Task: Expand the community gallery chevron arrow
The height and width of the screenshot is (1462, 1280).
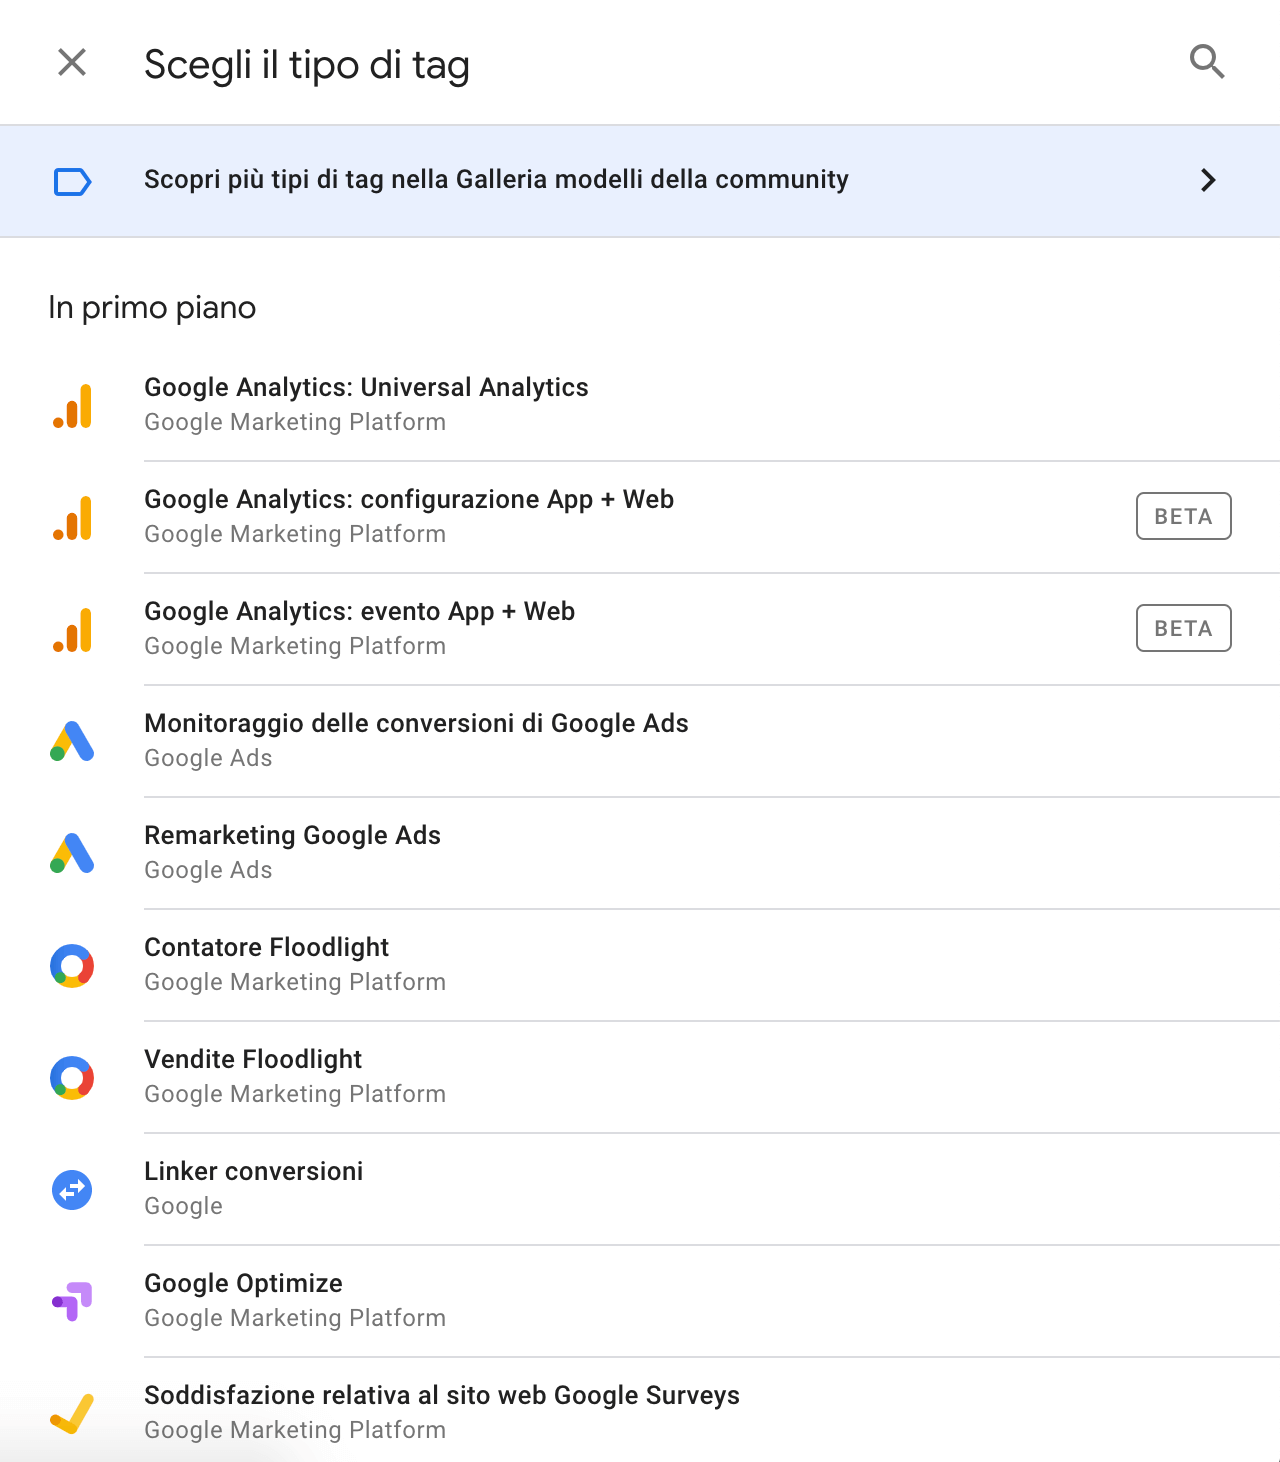Action: coord(1208,180)
